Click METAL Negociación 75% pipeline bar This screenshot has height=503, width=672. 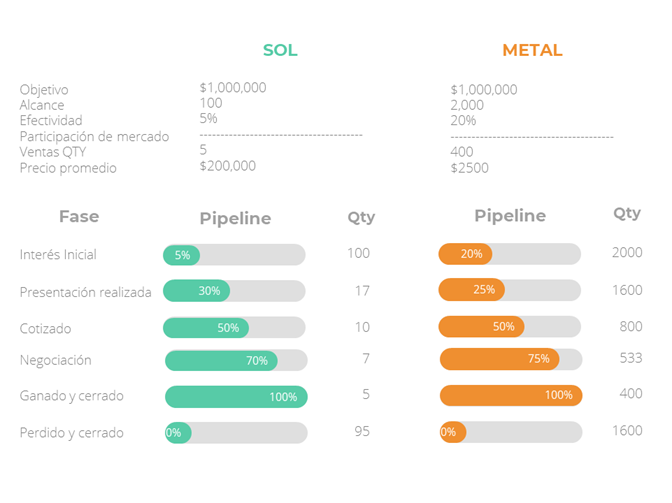(x=510, y=359)
